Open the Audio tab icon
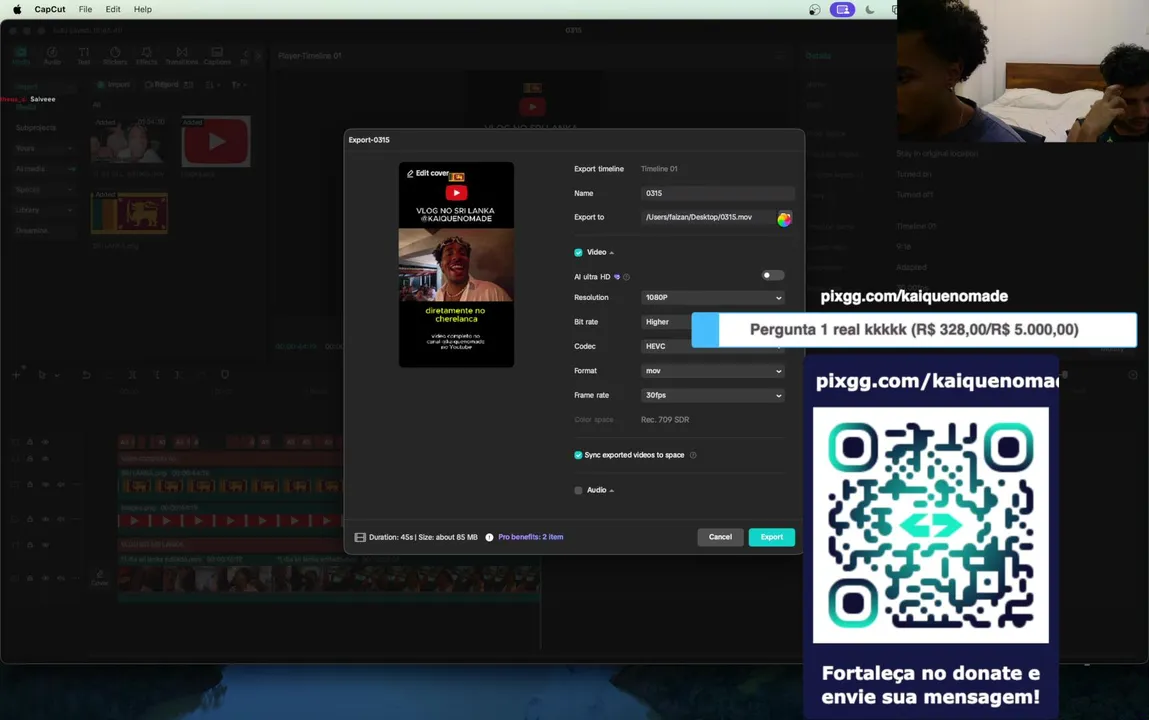The height and width of the screenshot is (720, 1149). [52, 56]
